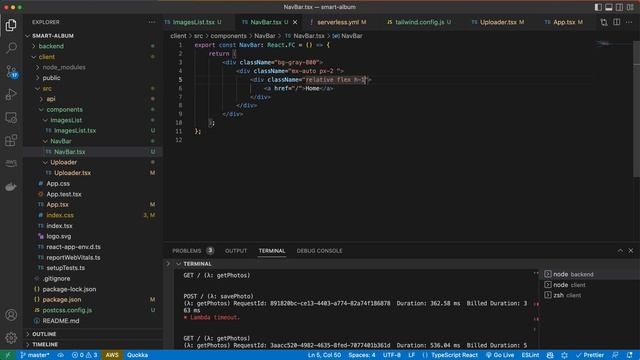Screen dimensions: 640x360
Task: Close the NavBar.tsx tab
Action: click(295, 22)
